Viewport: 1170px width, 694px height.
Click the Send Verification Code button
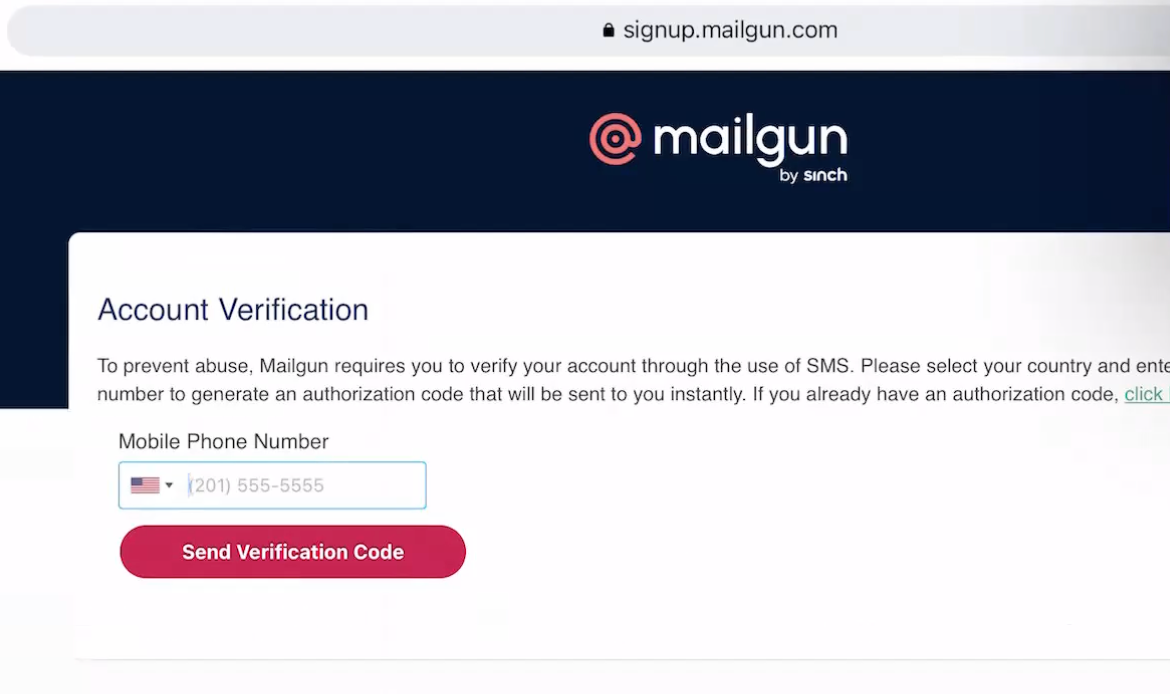point(292,551)
